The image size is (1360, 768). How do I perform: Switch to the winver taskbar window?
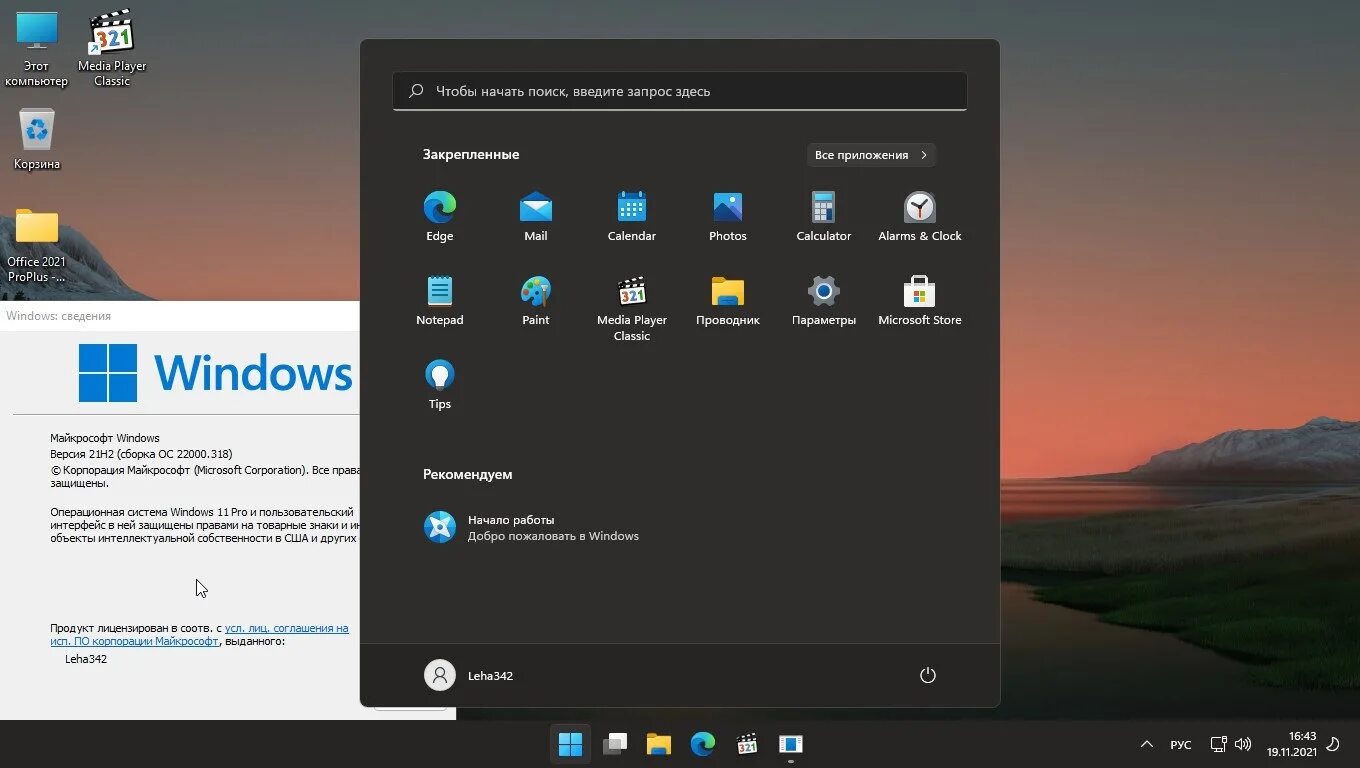point(791,744)
